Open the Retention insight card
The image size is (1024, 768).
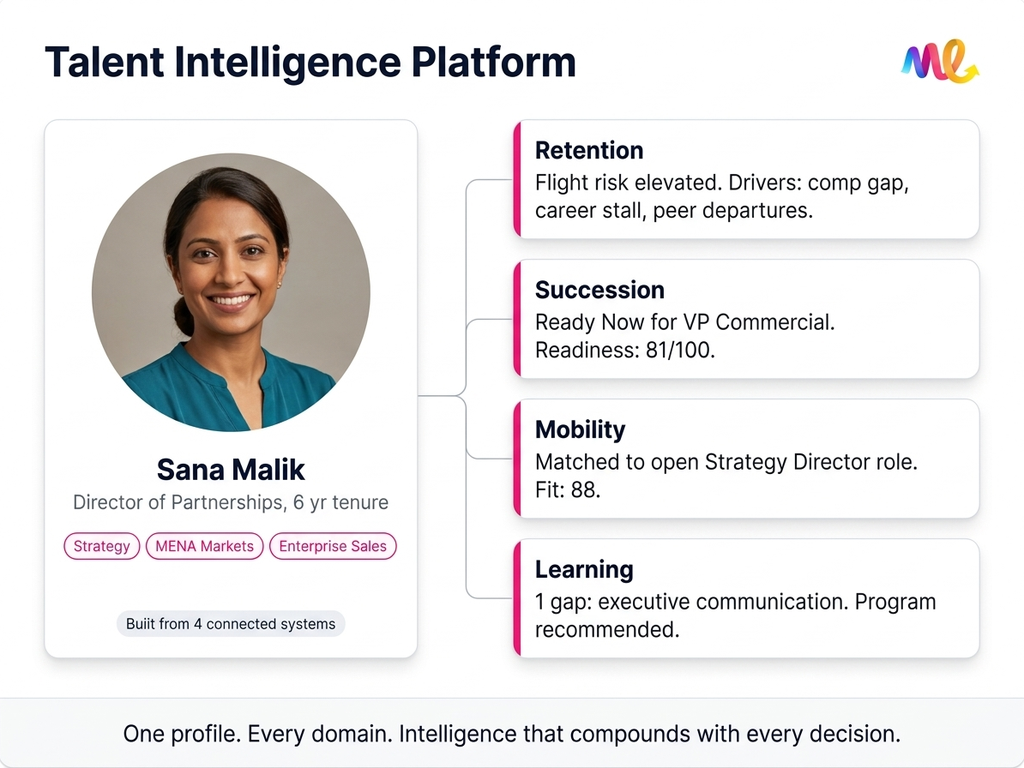[x=746, y=180]
